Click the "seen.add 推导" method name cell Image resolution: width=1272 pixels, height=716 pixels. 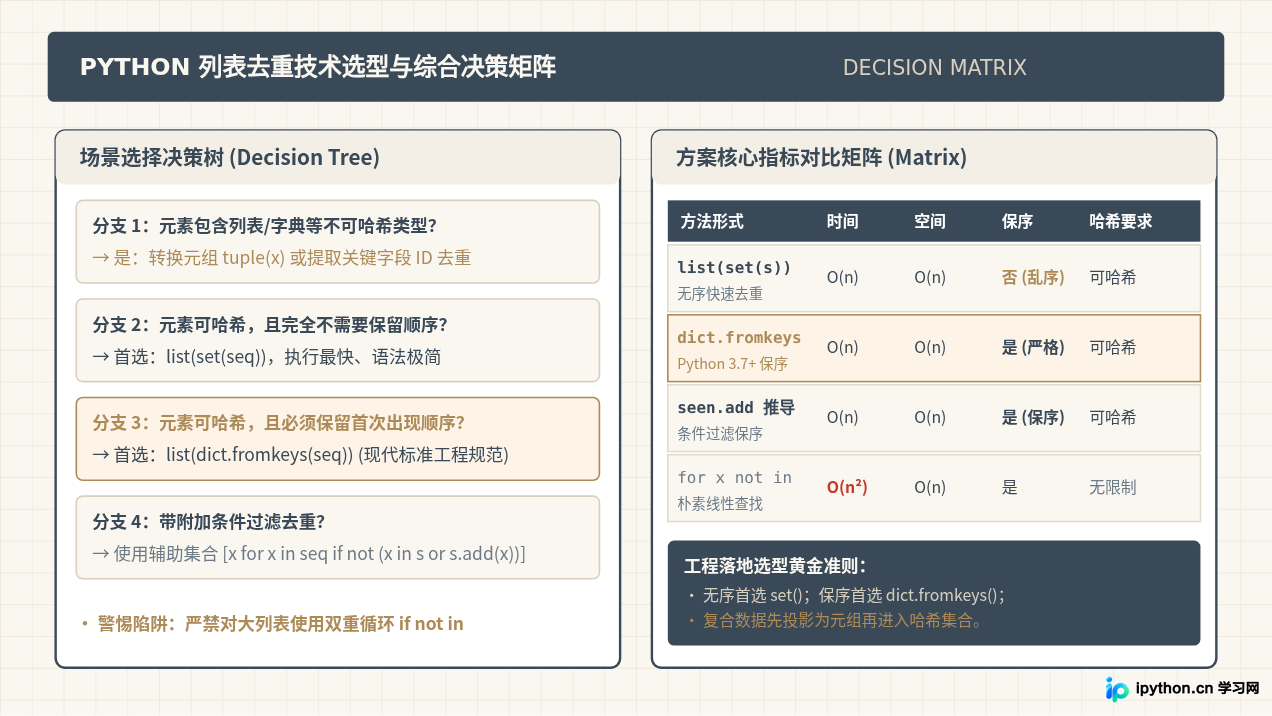[x=736, y=407]
